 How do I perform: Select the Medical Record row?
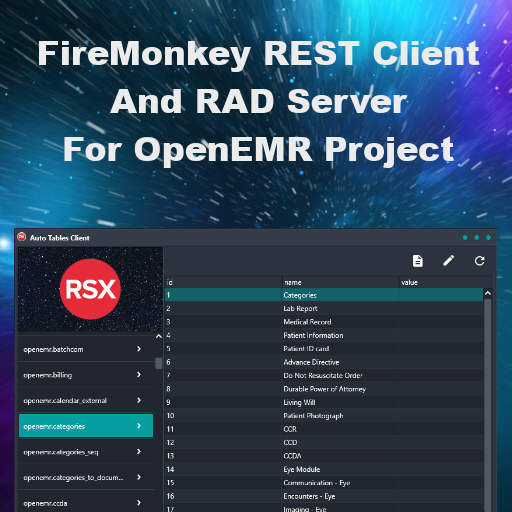coord(324,322)
